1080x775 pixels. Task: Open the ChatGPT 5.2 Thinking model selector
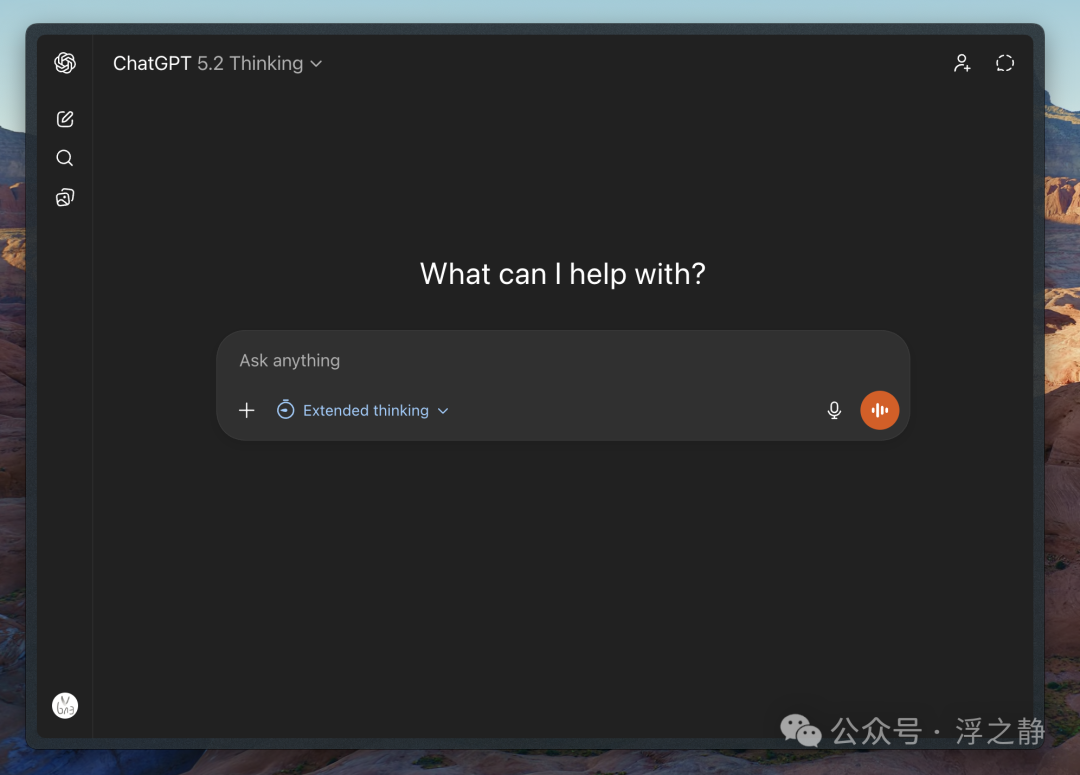218,63
